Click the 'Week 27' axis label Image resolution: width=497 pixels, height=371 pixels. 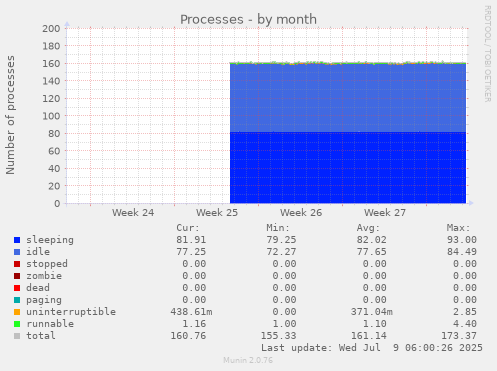[385, 213]
